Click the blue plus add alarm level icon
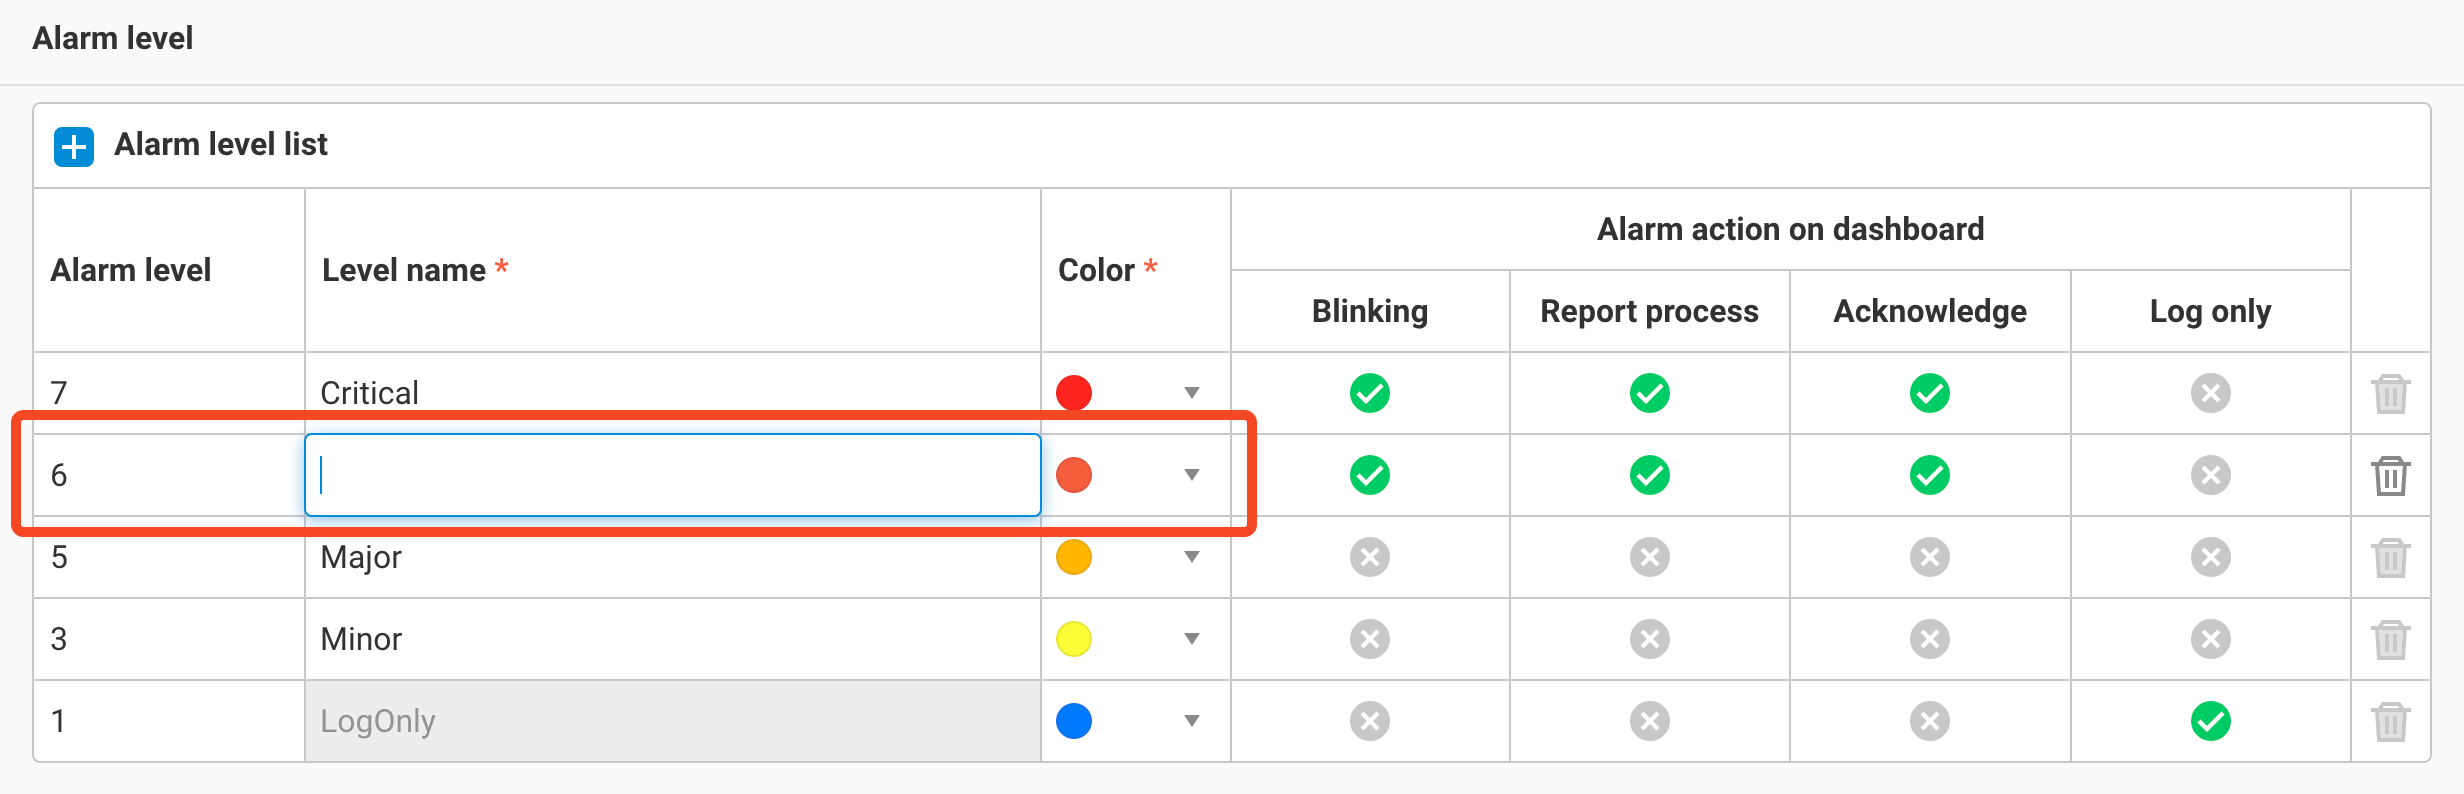Image resolution: width=2464 pixels, height=794 pixels. [74, 146]
